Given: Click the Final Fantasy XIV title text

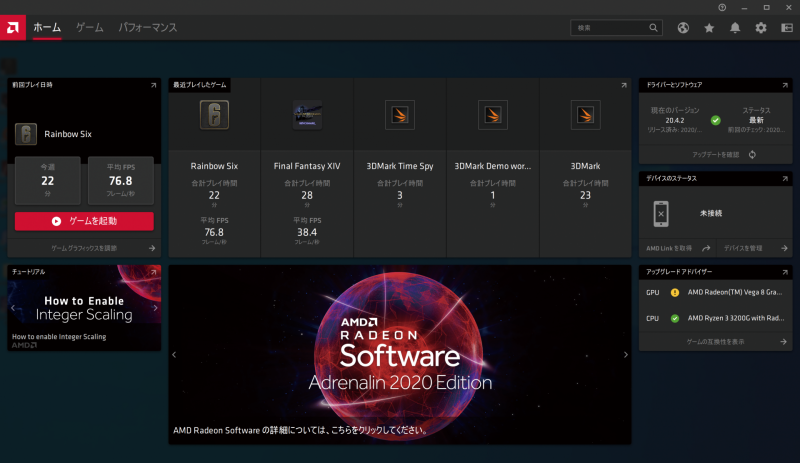Looking at the screenshot, I should [307, 166].
